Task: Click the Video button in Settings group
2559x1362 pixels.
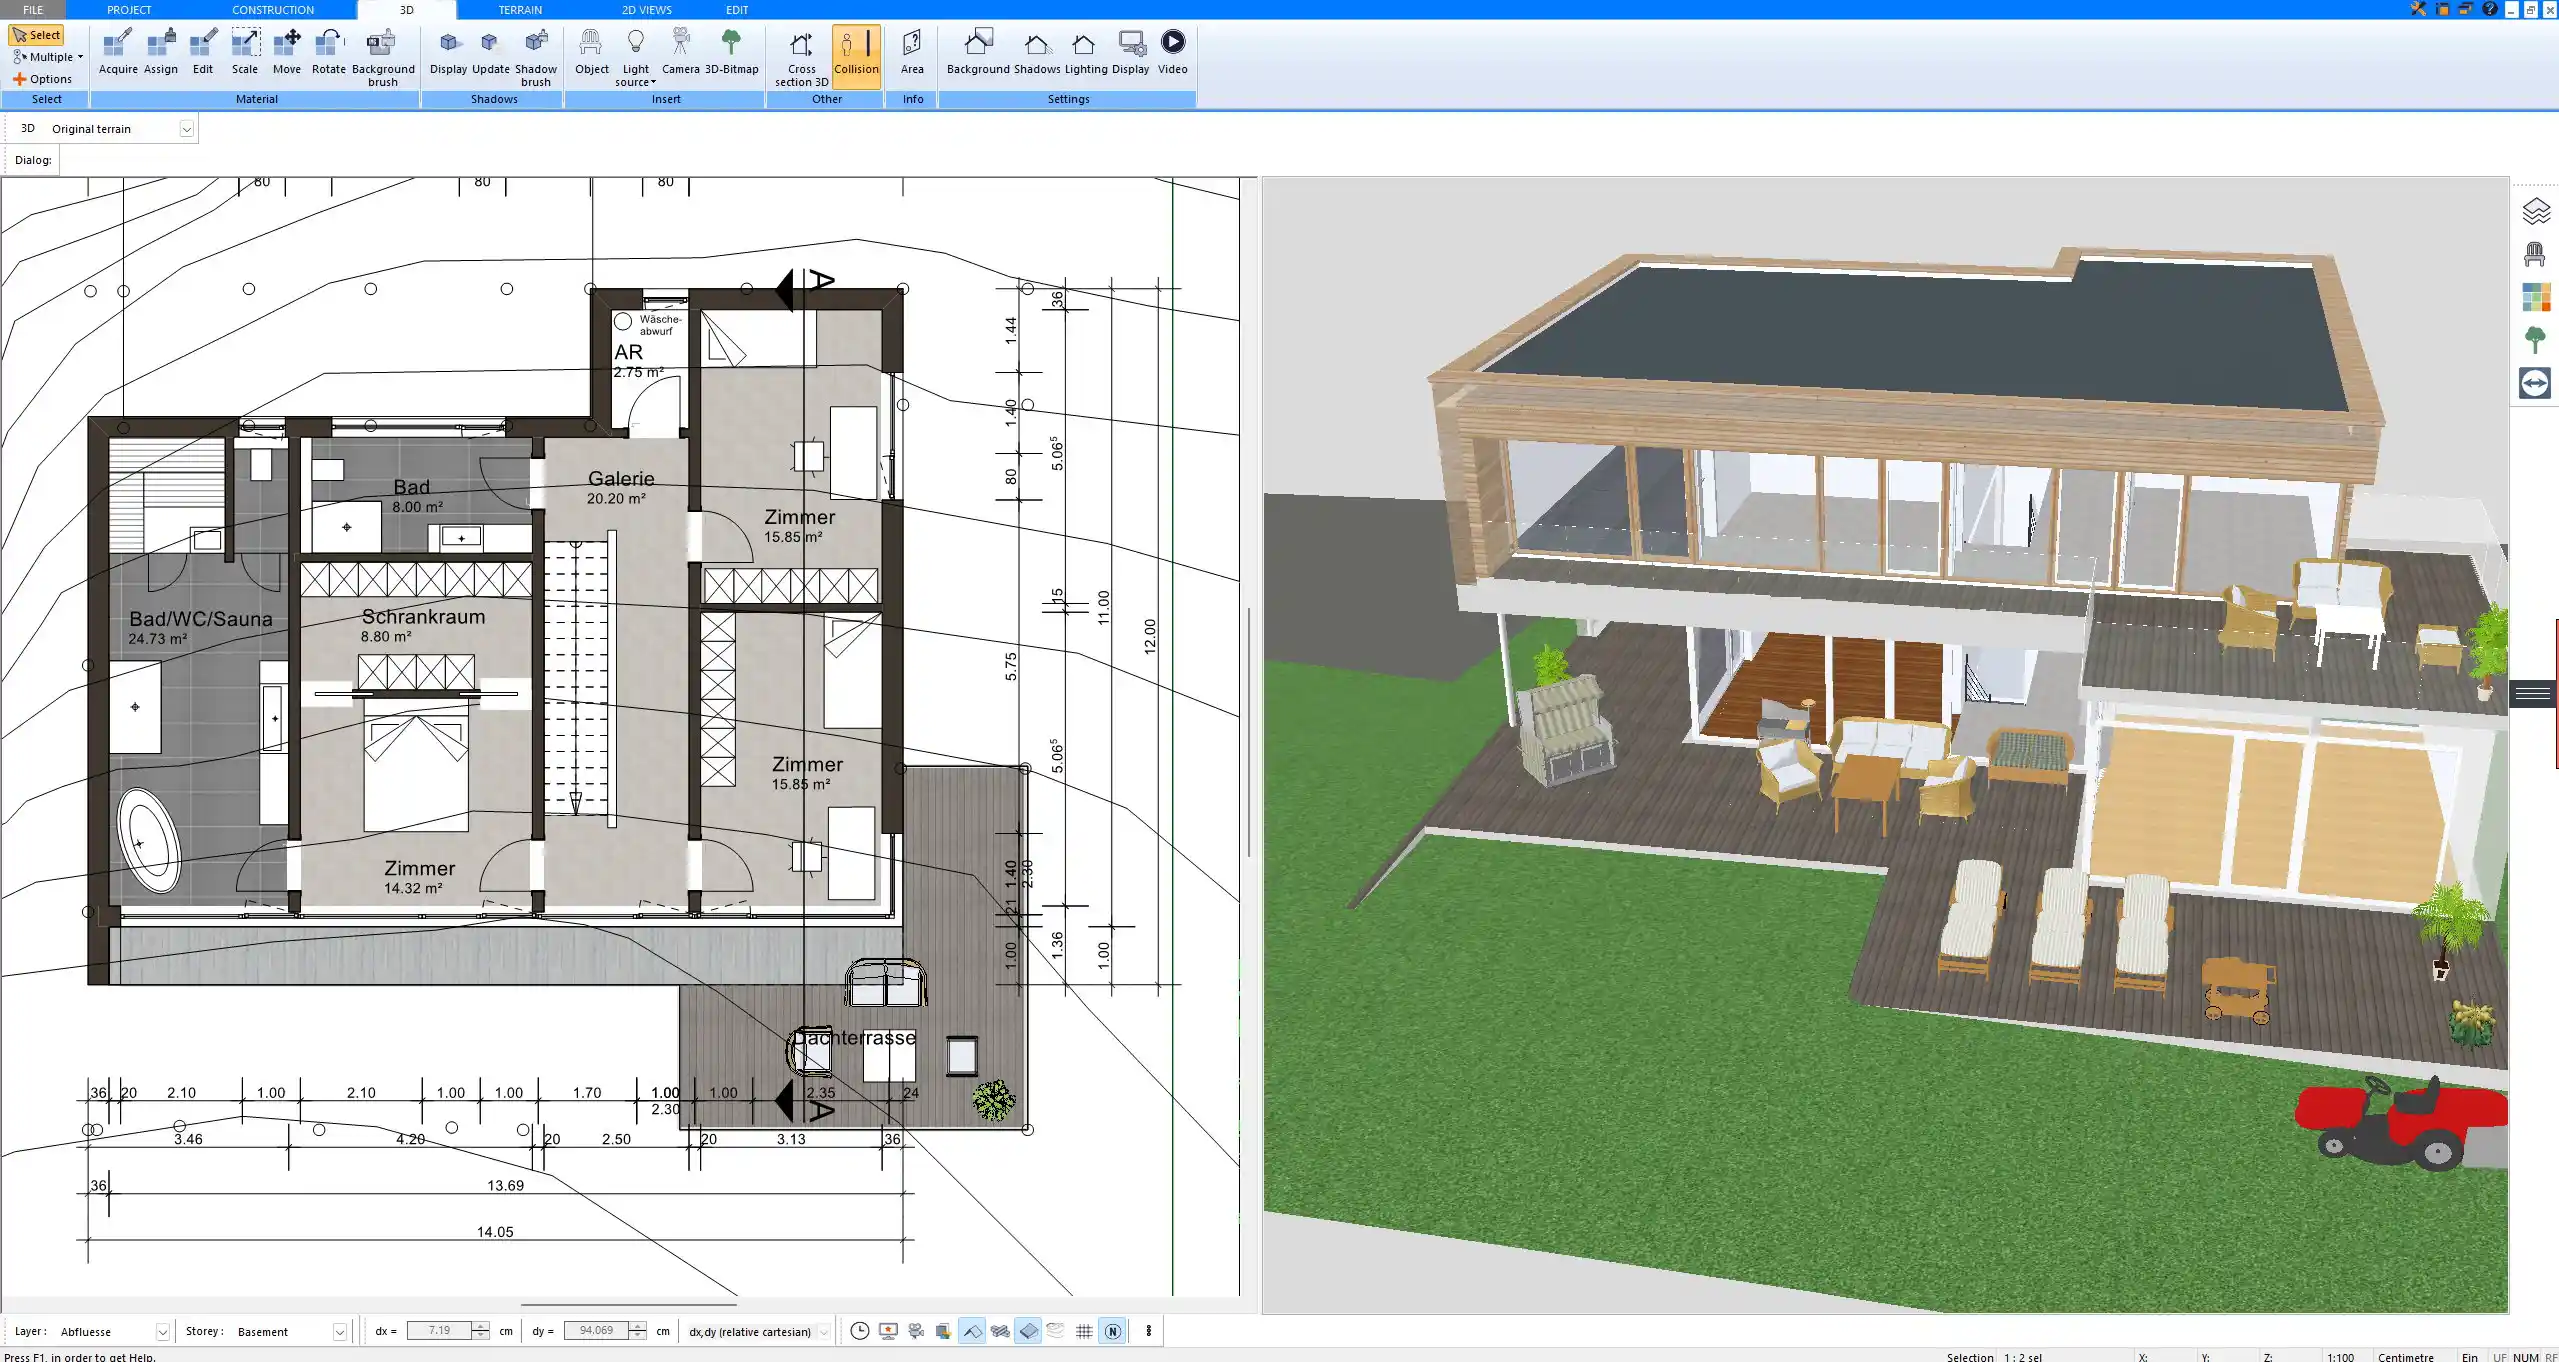Action: [x=1171, y=50]
